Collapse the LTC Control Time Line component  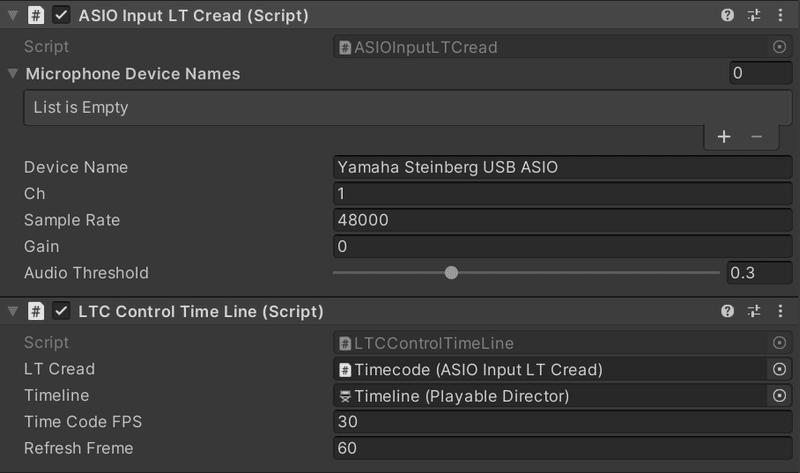point(12,312)
